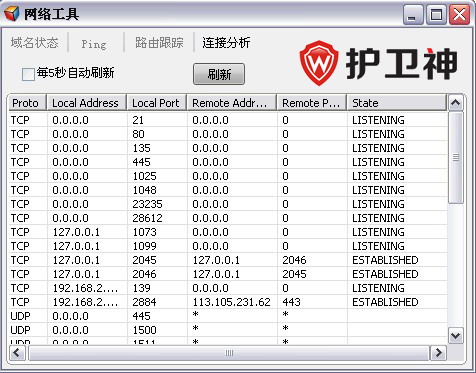This screenshot has width=476, height=373.
Task: Sort by Local Address column header
Action: [x=87, y=103]
